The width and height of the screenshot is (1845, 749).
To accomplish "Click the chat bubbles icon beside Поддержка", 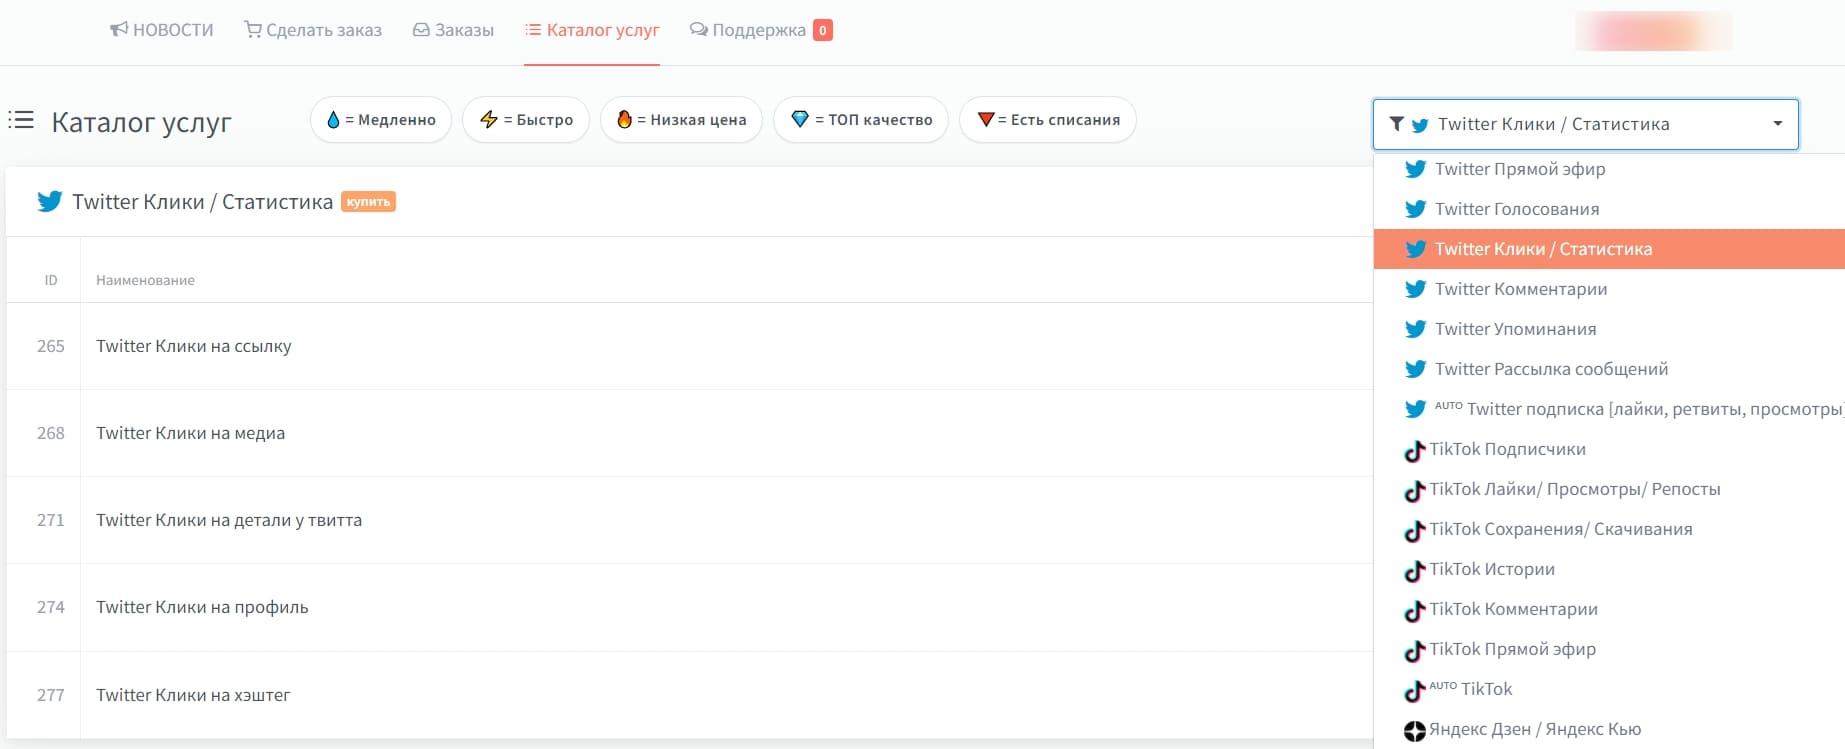I will 699,30.
